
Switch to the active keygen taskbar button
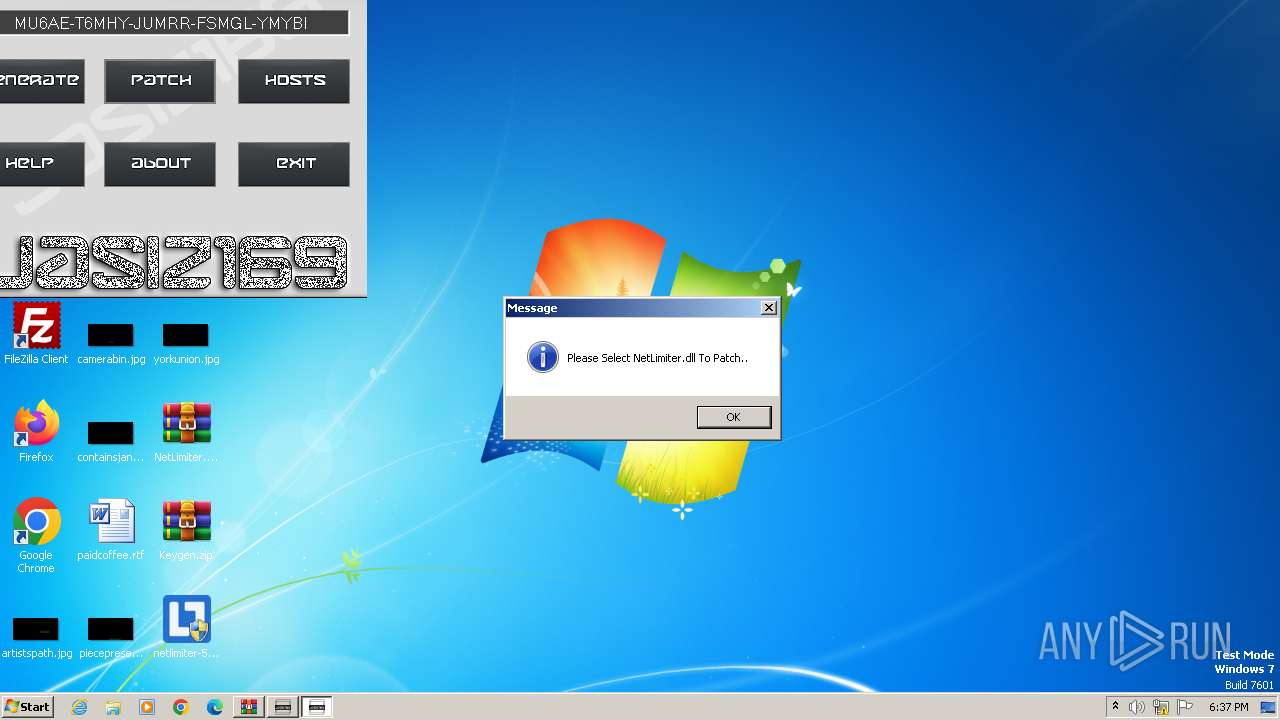point(317,707)
